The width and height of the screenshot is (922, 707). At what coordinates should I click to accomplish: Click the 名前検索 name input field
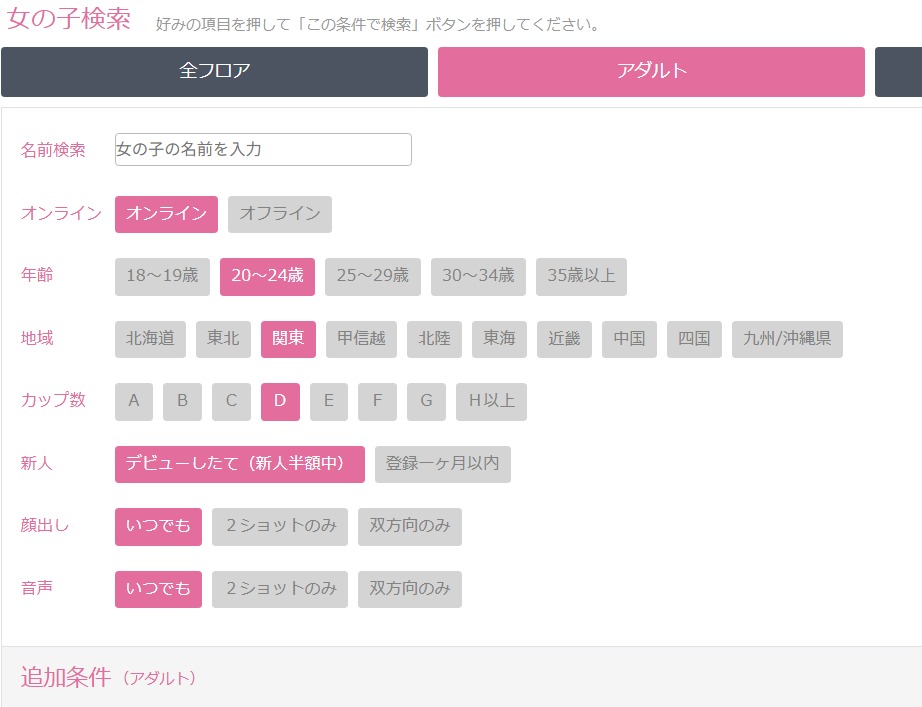[263, 150]
